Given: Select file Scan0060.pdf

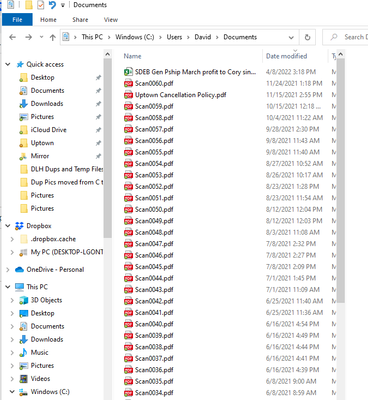Looking at the screenshot, I should click(x=154, y=83).
